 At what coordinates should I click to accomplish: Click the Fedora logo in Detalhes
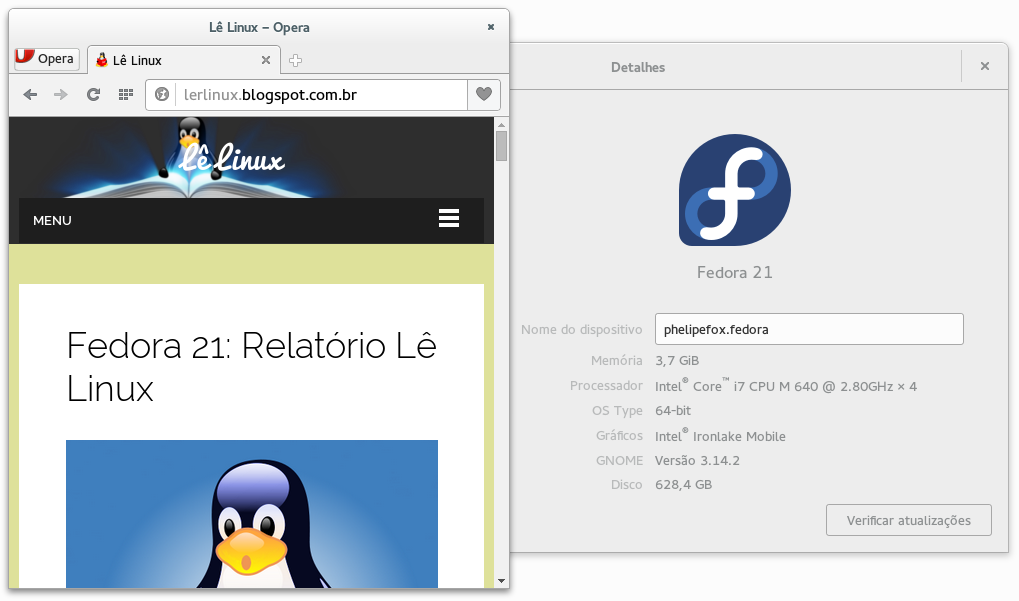tap(734, 190)
